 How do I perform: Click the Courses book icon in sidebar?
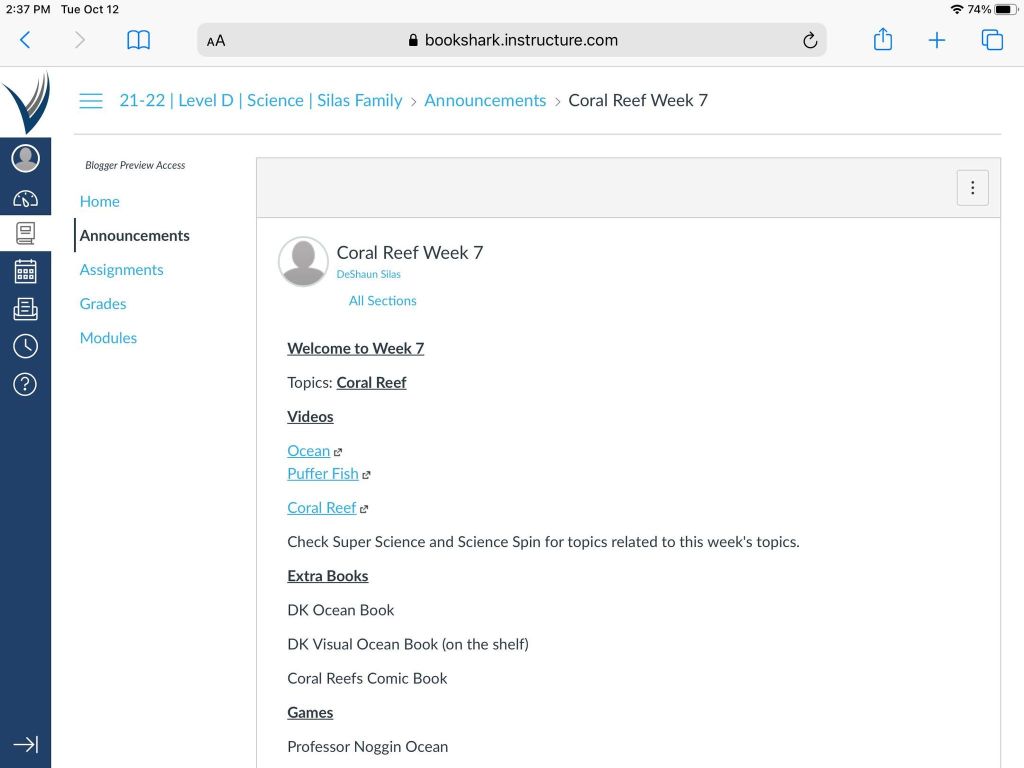coord(25,234)
